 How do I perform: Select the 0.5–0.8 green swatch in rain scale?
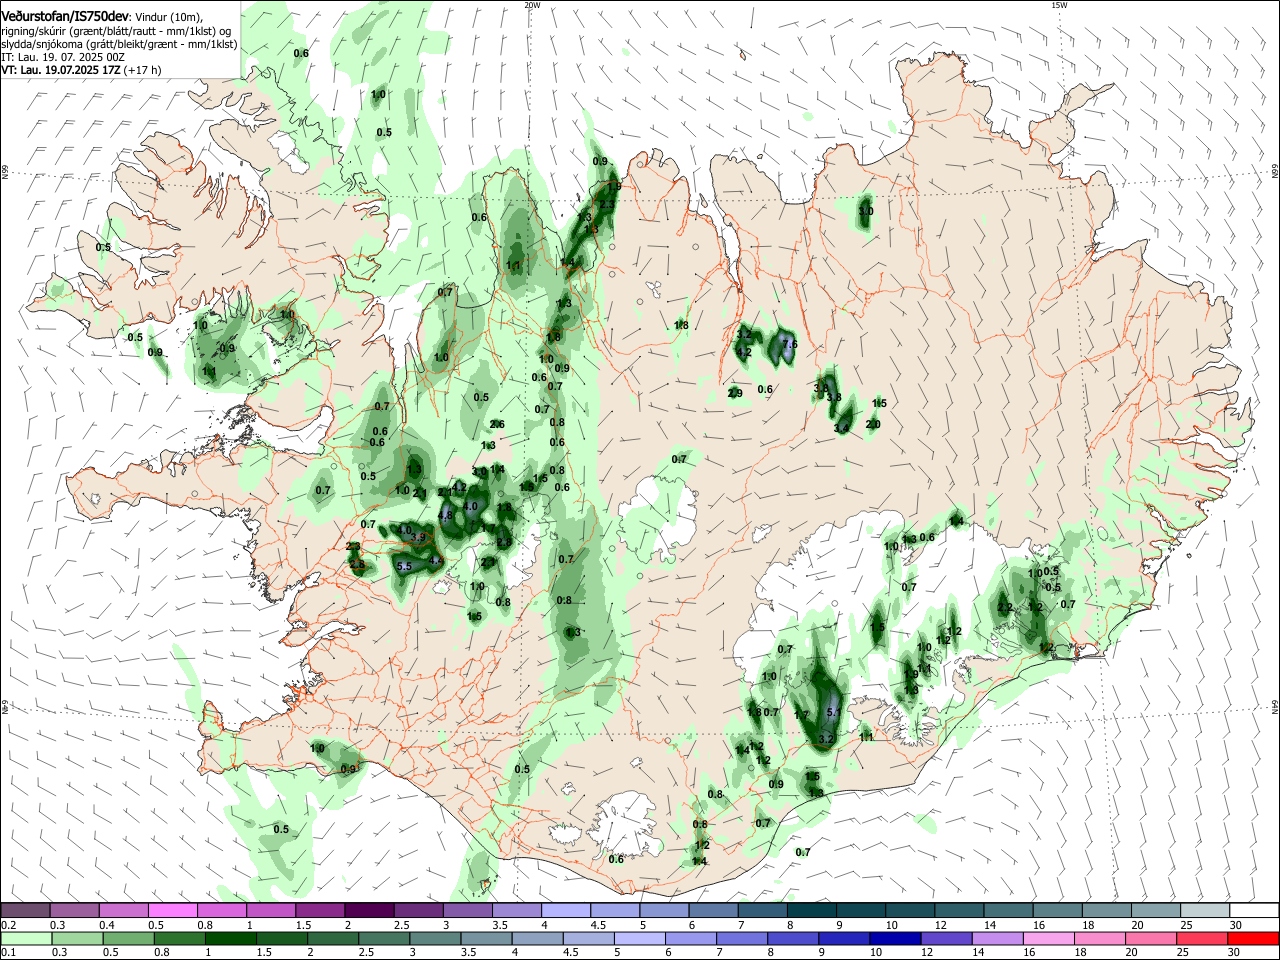click(129, 939)
